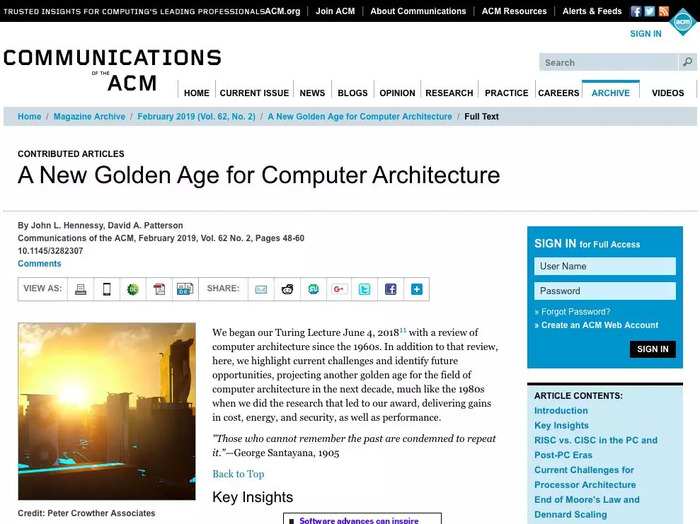
Task: Open the Digital Library view icon
Action: pyautogui.click(x=133, y=289)
